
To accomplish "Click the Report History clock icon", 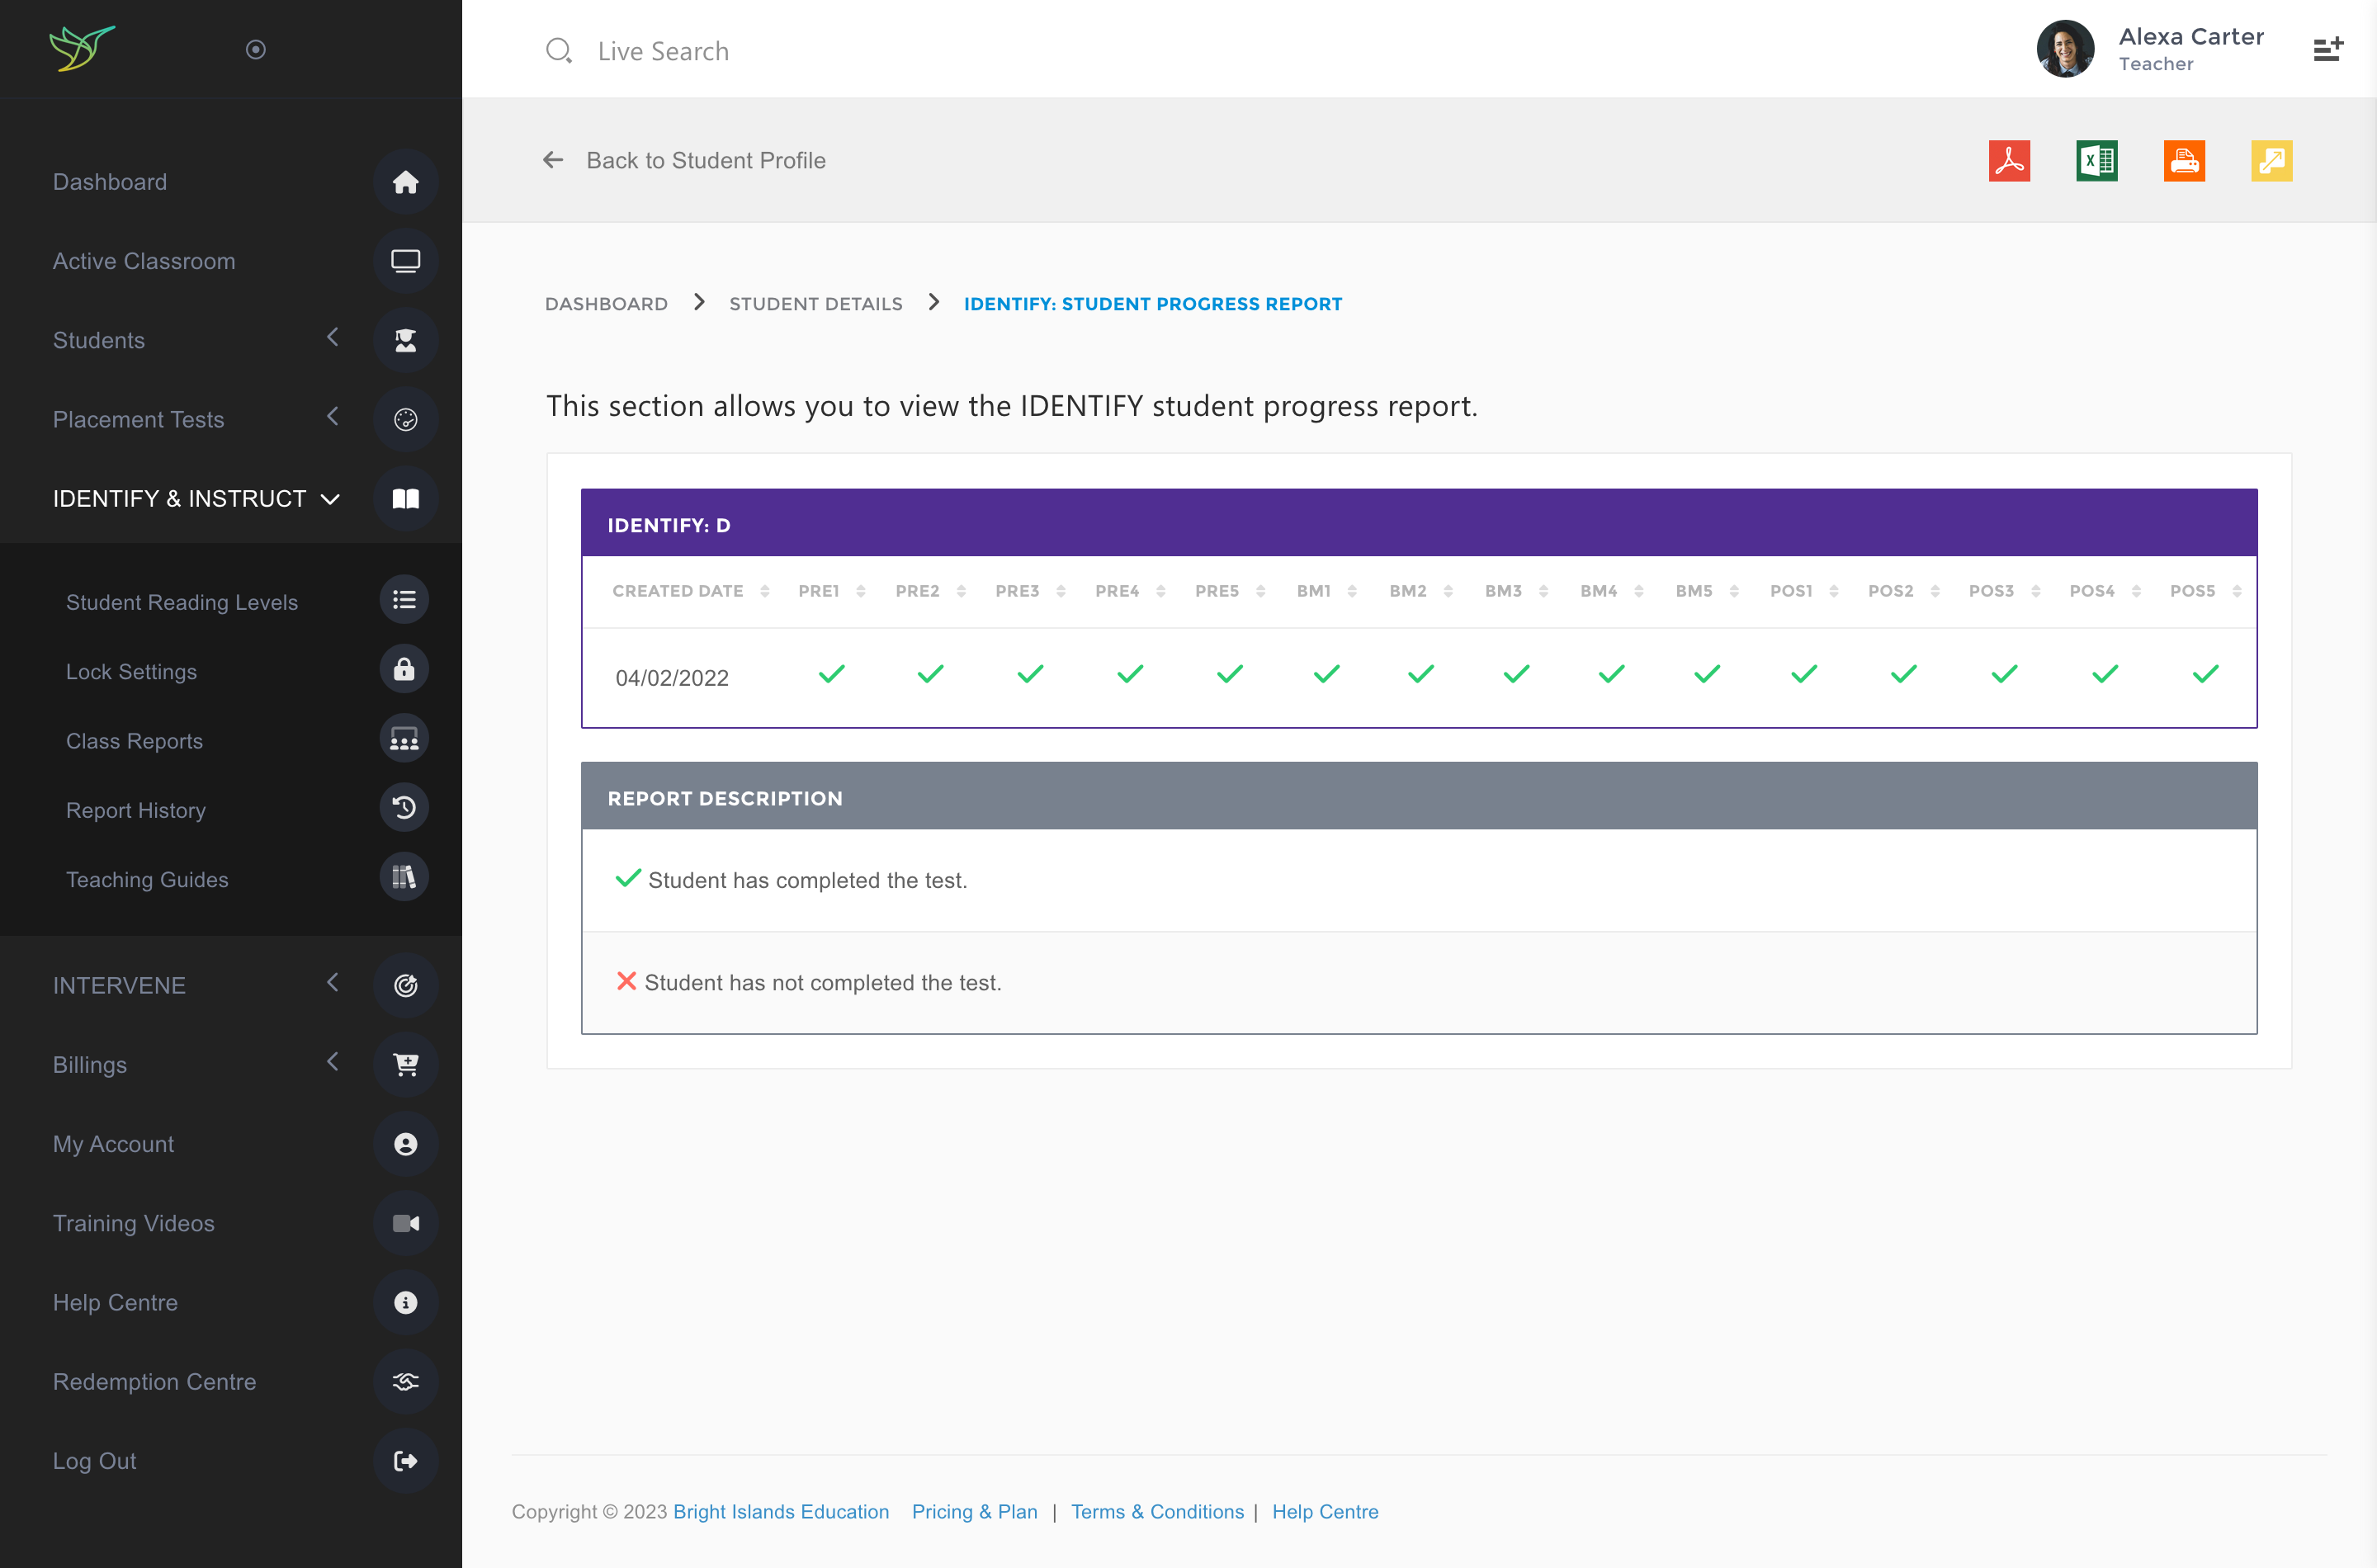I will tap(404, 808).
